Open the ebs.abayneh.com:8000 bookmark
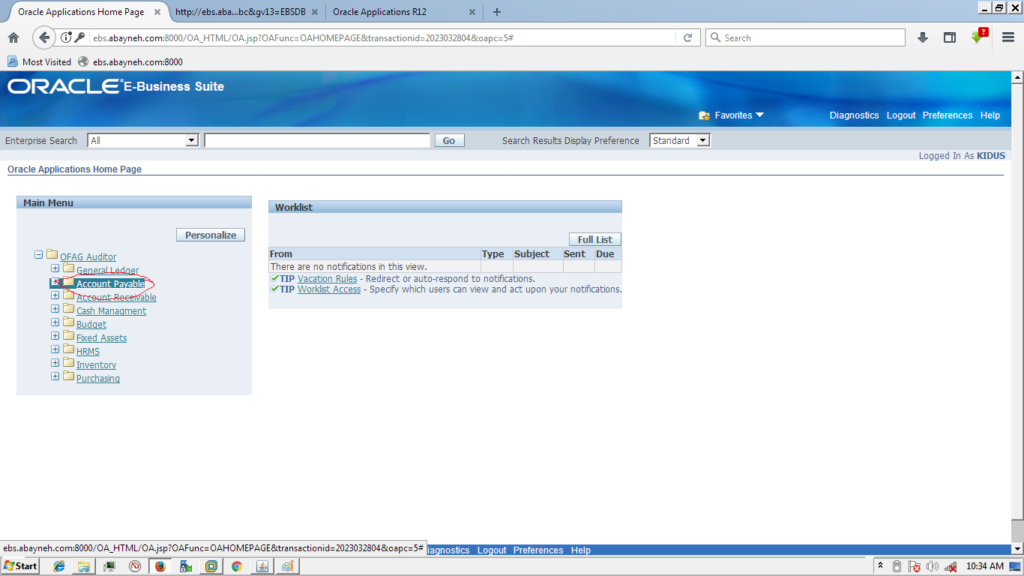 pyautogui.click(x=131, y=62)
